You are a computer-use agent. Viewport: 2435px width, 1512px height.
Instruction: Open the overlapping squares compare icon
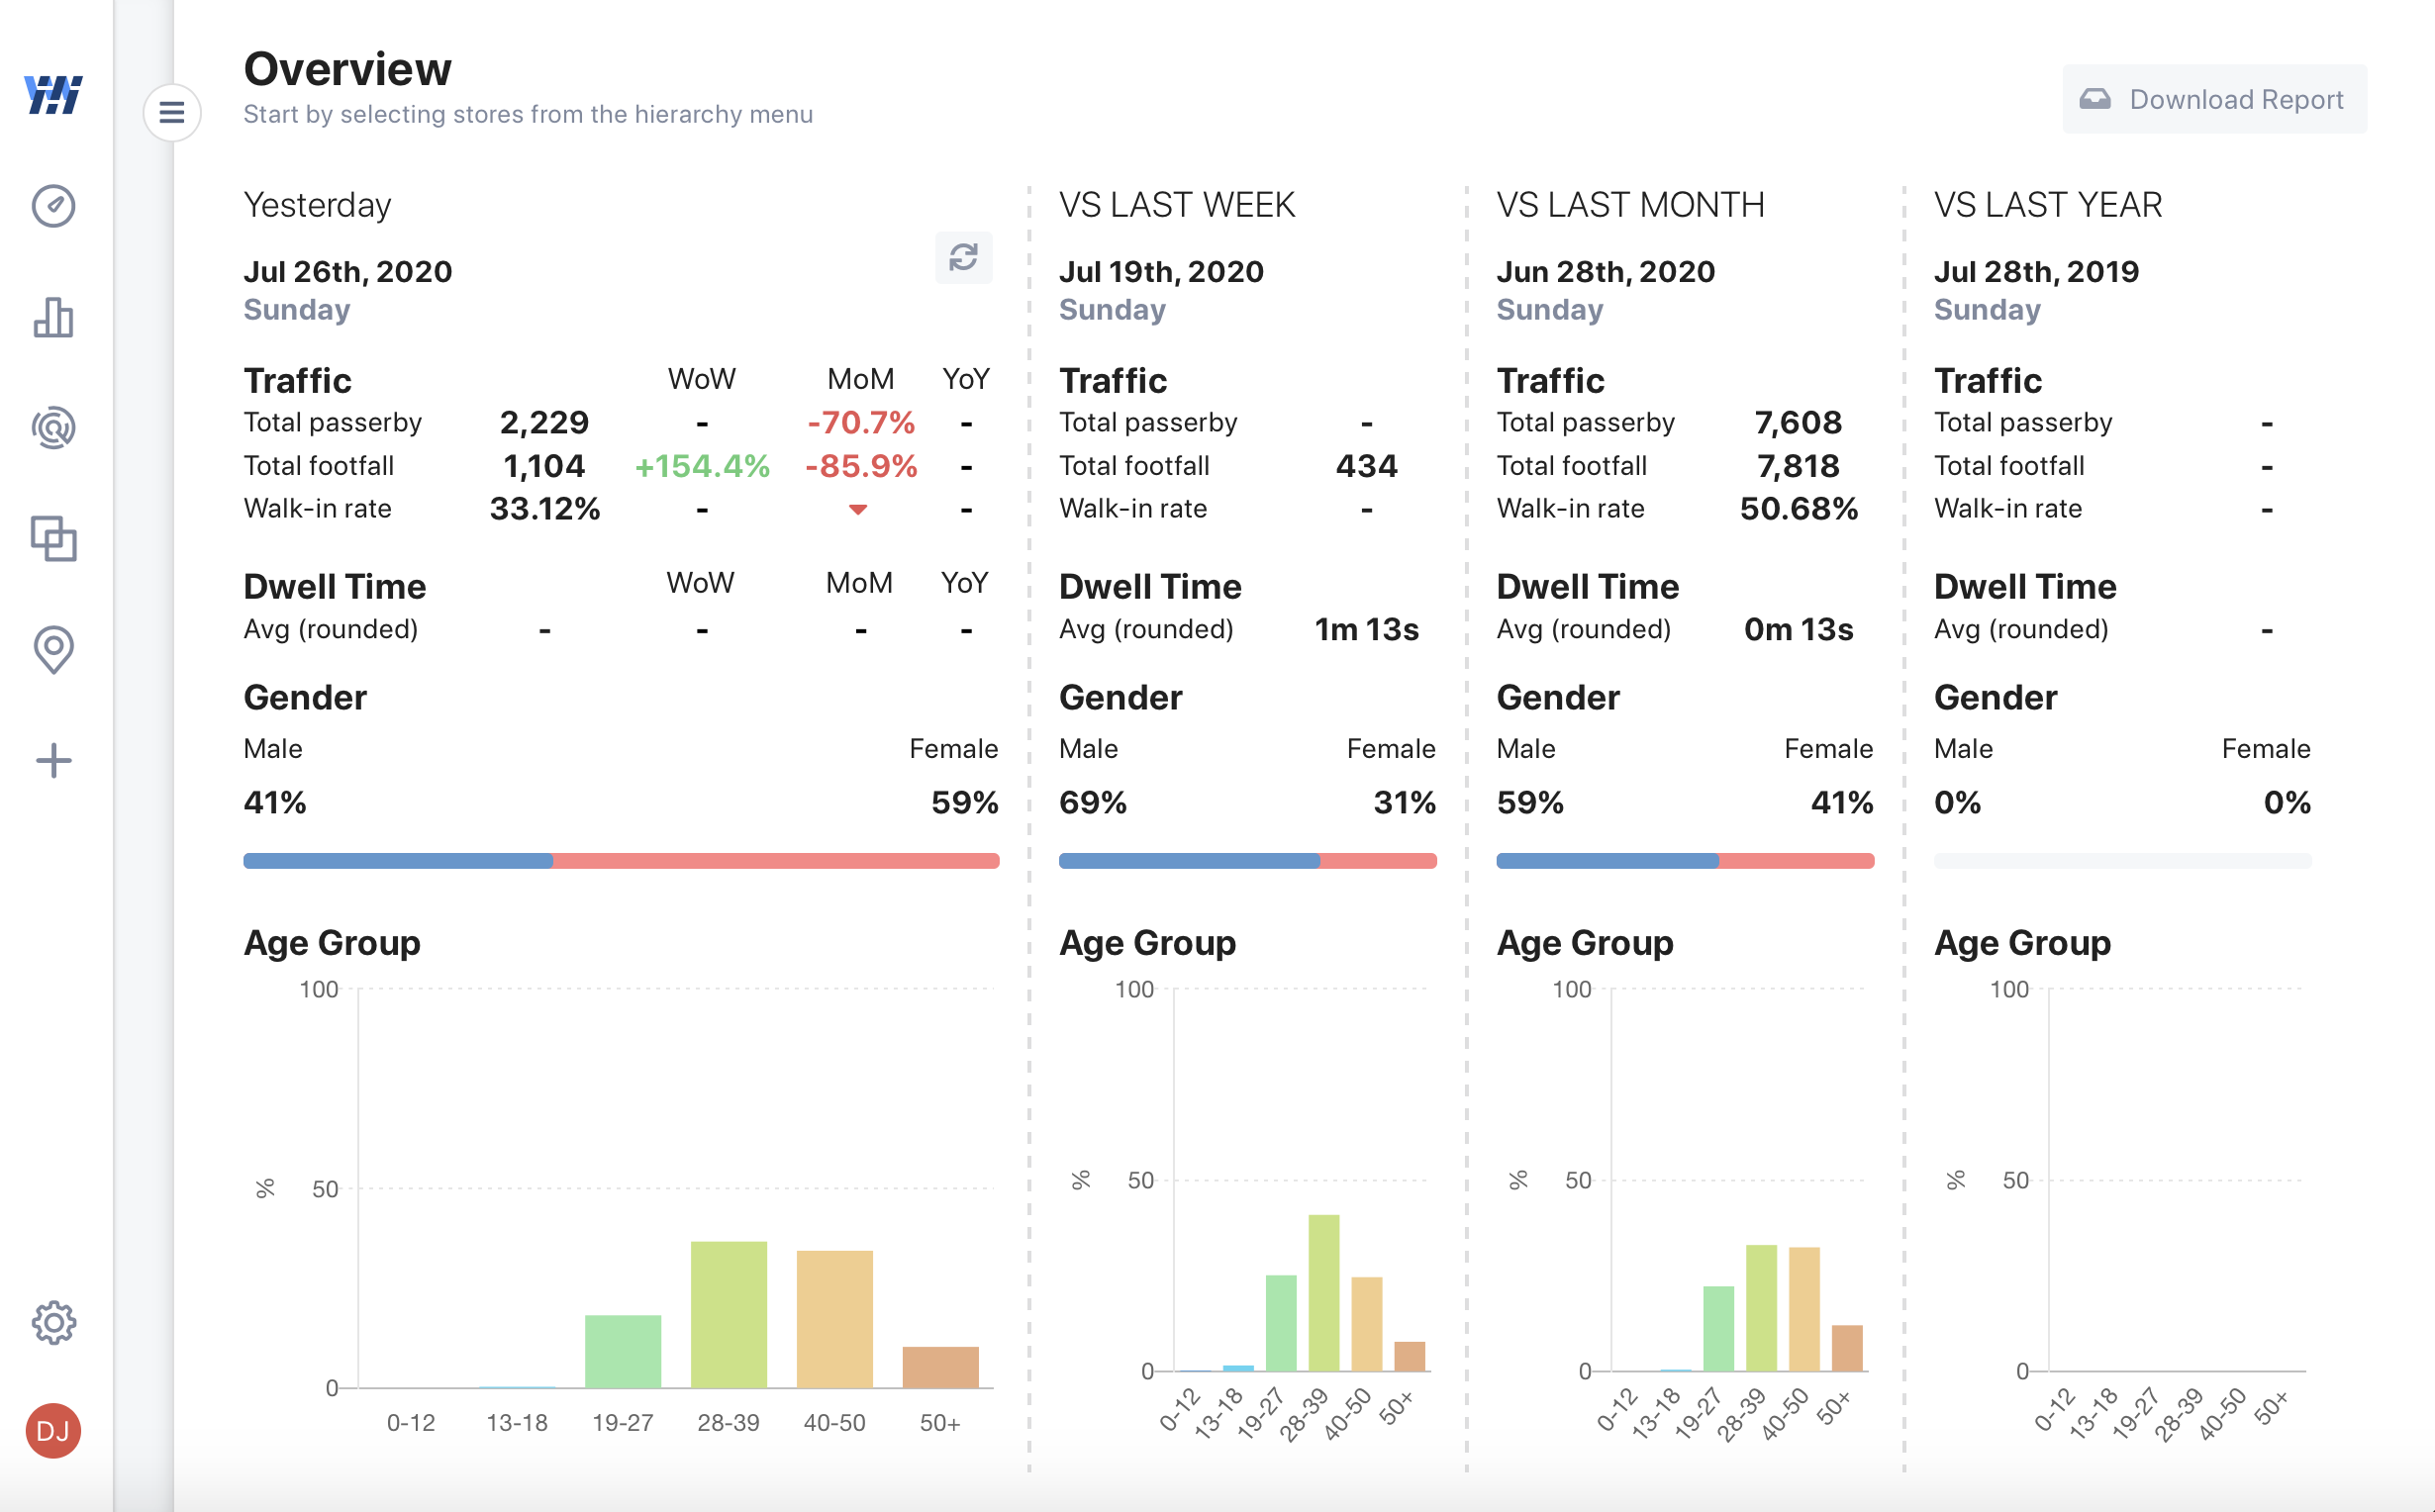tap(53, 539)
